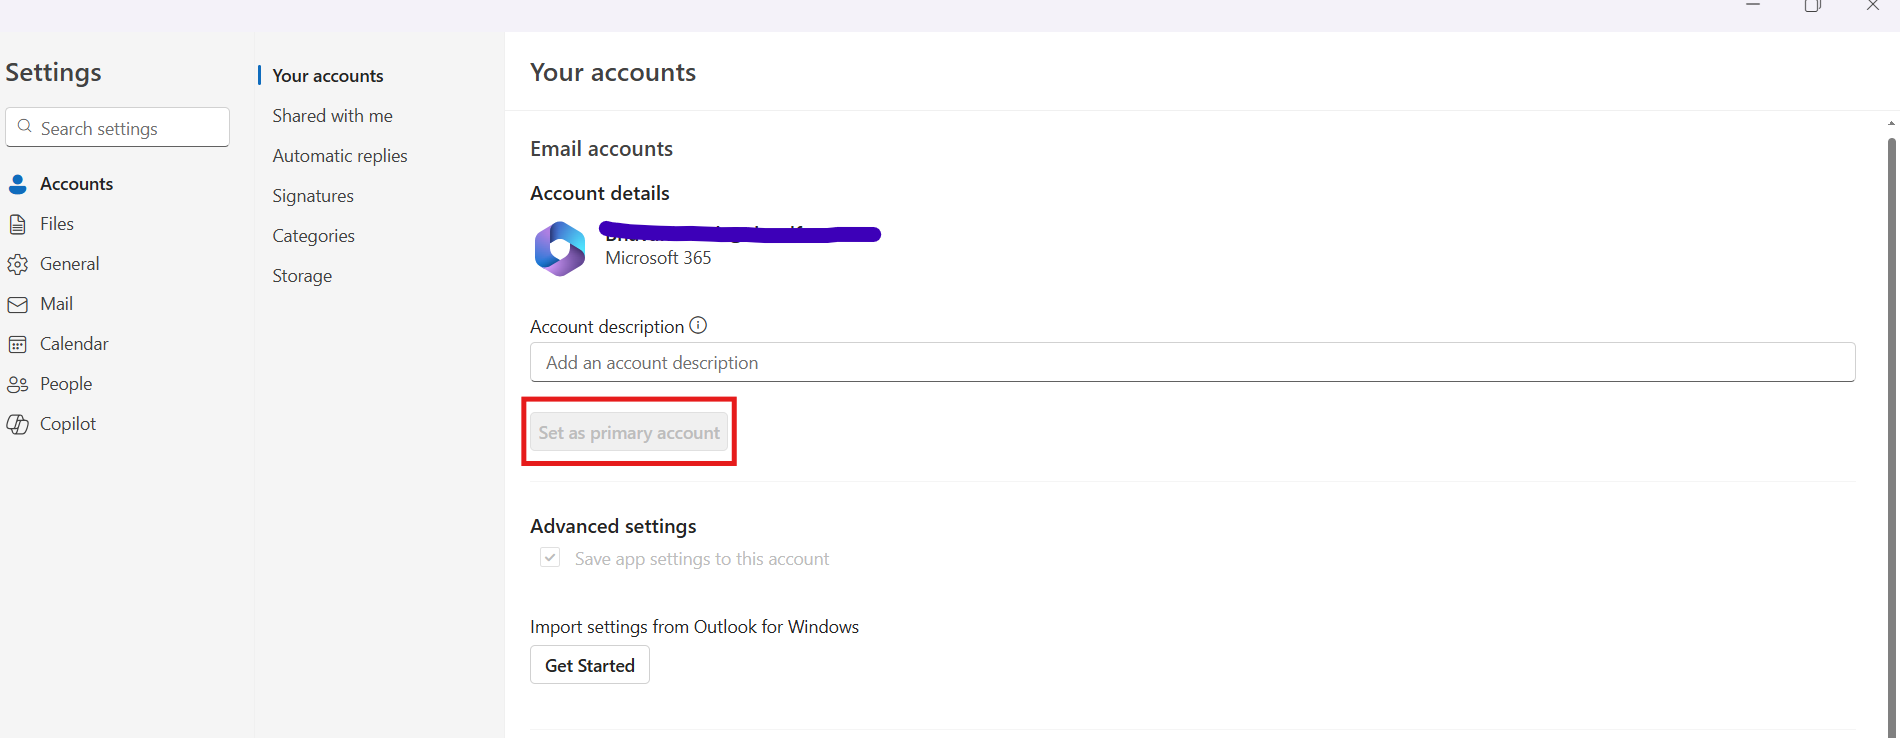Screen dimensions: 1900x738
Task: Click the Your accounts page title
Action: (x=613, y=72)
